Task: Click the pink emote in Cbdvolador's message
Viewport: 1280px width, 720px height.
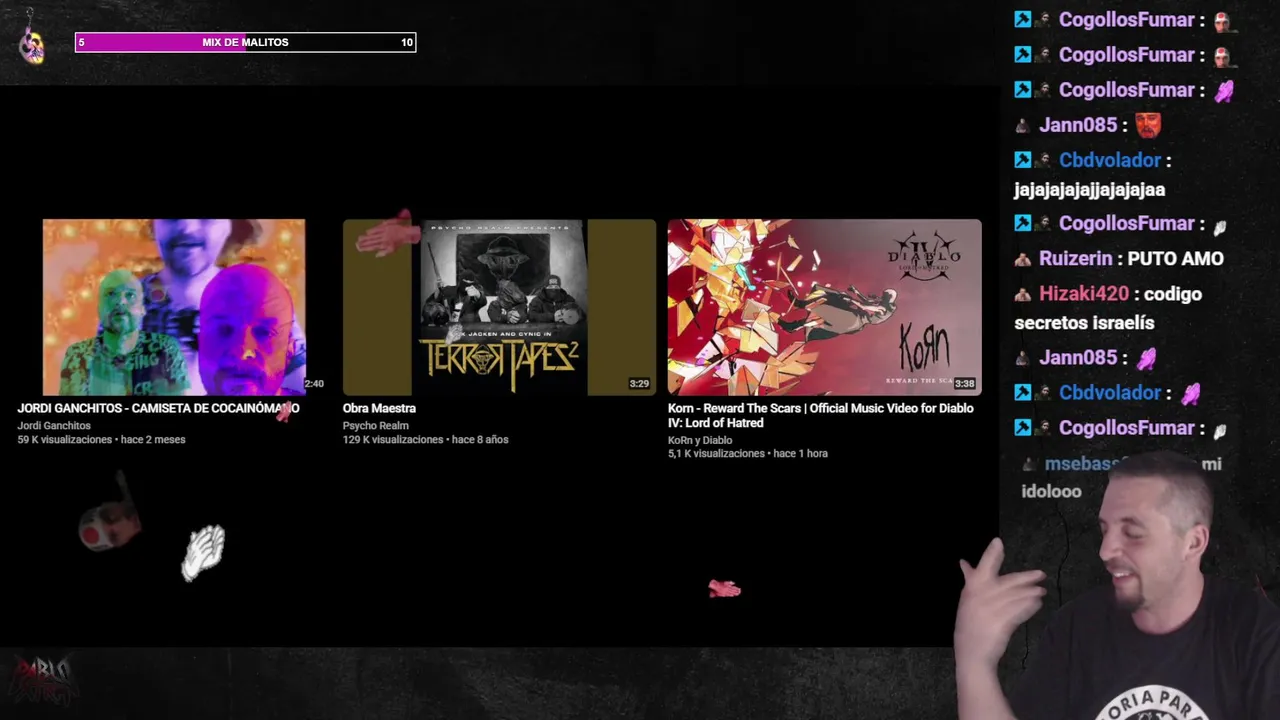Action: (1190, 393)
